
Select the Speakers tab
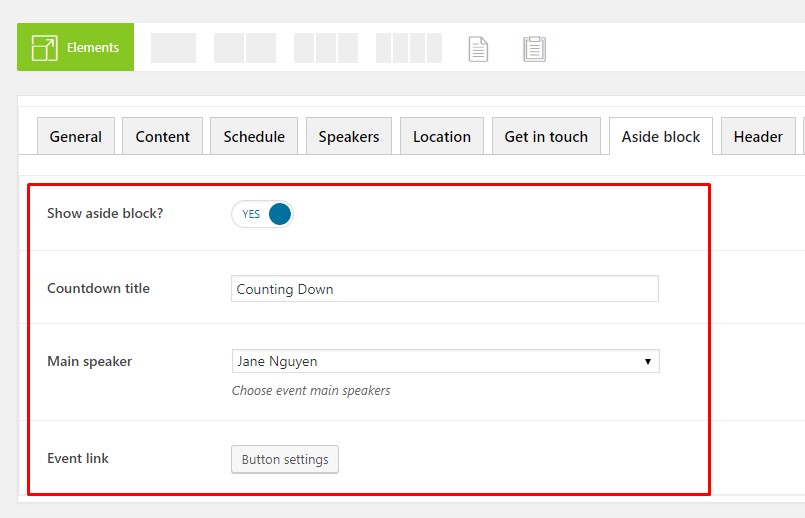[x=348, y=137]
